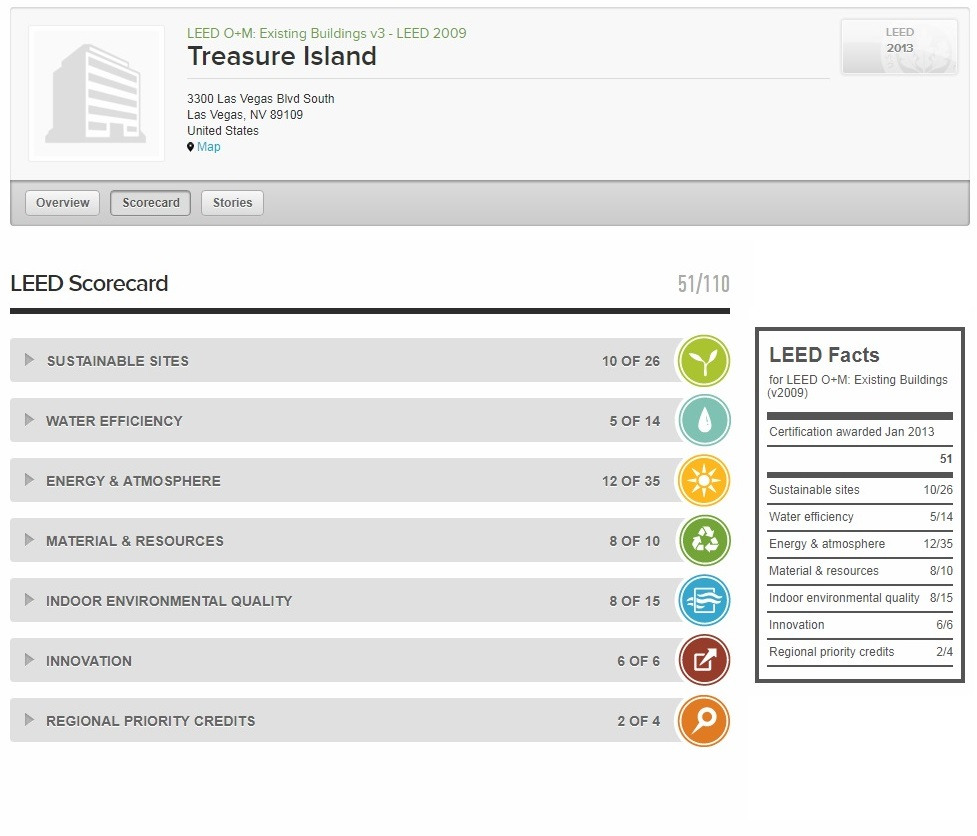Click the 12 OF 35 score

[631, 481]
